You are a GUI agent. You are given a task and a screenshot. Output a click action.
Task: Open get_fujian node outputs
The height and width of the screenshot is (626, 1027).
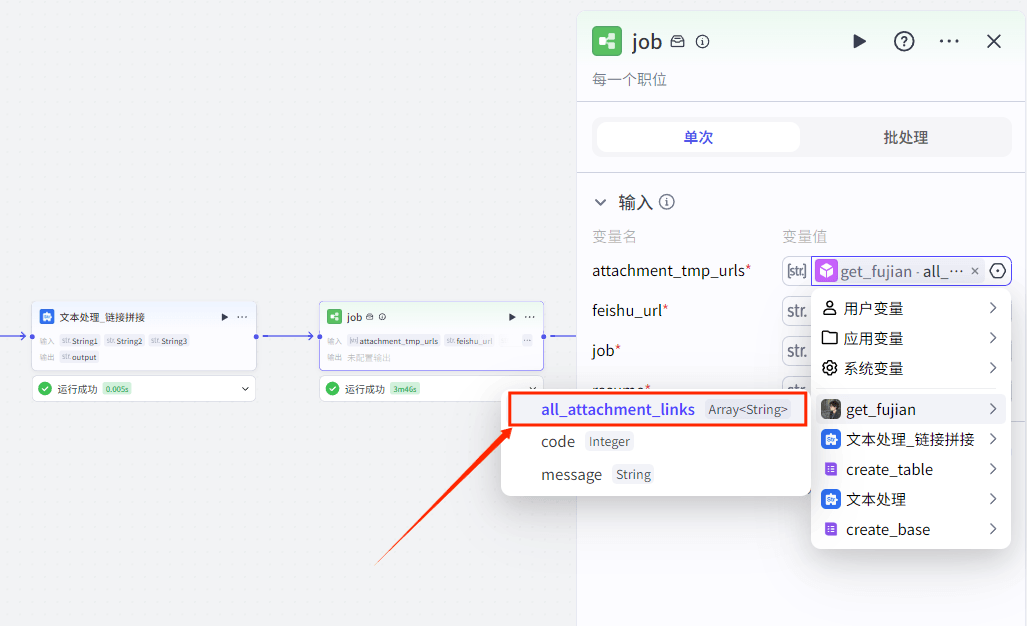(x=910, y=409)
